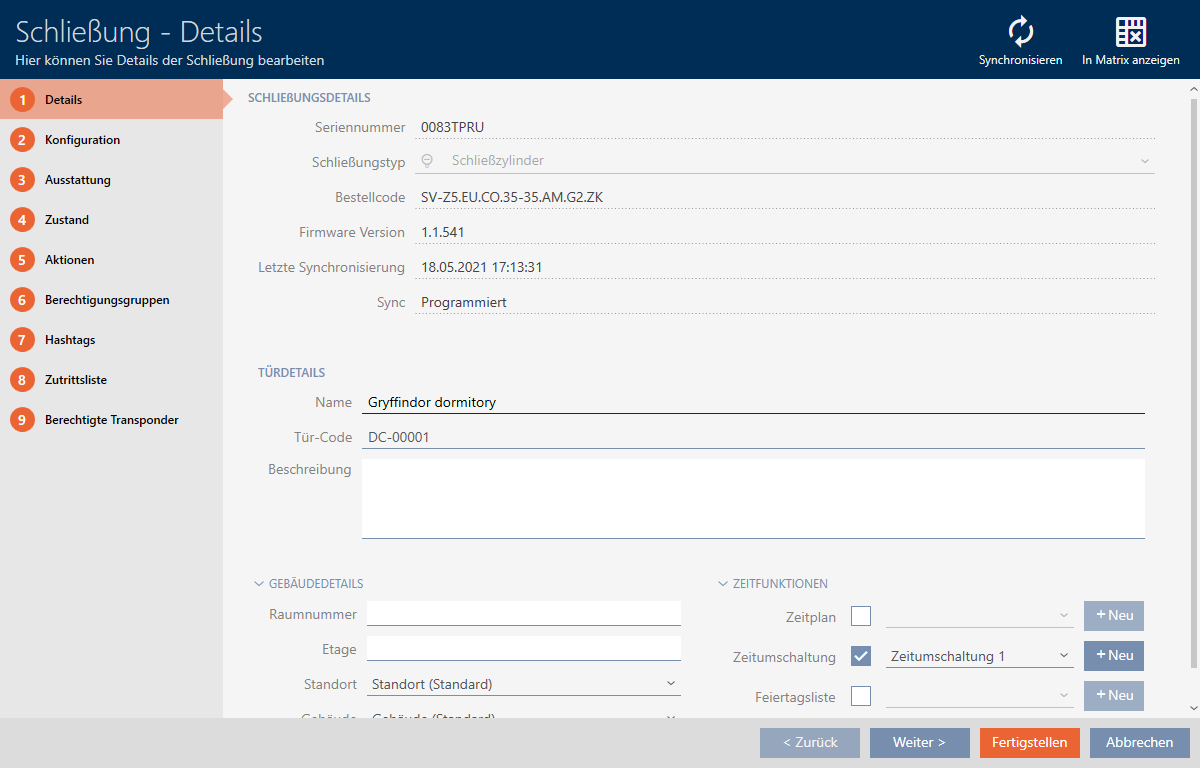The height and width of the screenshot is (768, 1200).
Task: Click the Synchronisieren icon
Action: (x=1020, y=32)
